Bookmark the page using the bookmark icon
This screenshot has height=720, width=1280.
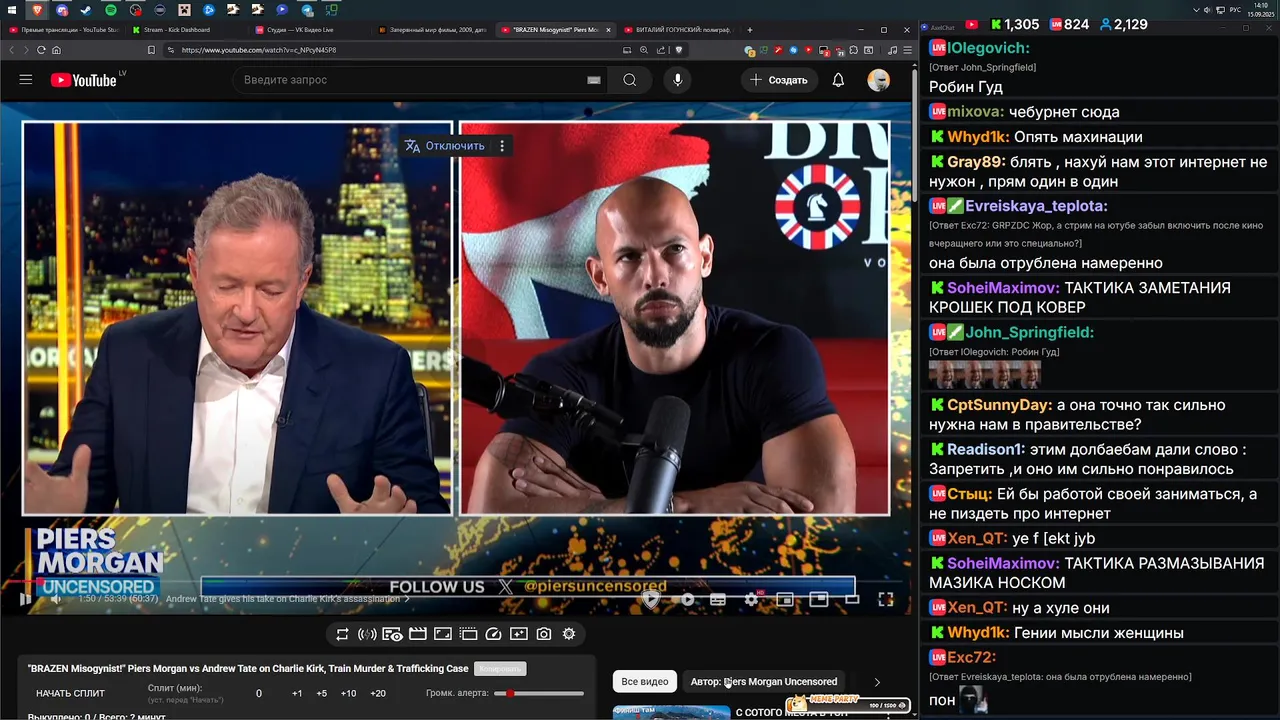pyautogui.click(x=151, y=50)
